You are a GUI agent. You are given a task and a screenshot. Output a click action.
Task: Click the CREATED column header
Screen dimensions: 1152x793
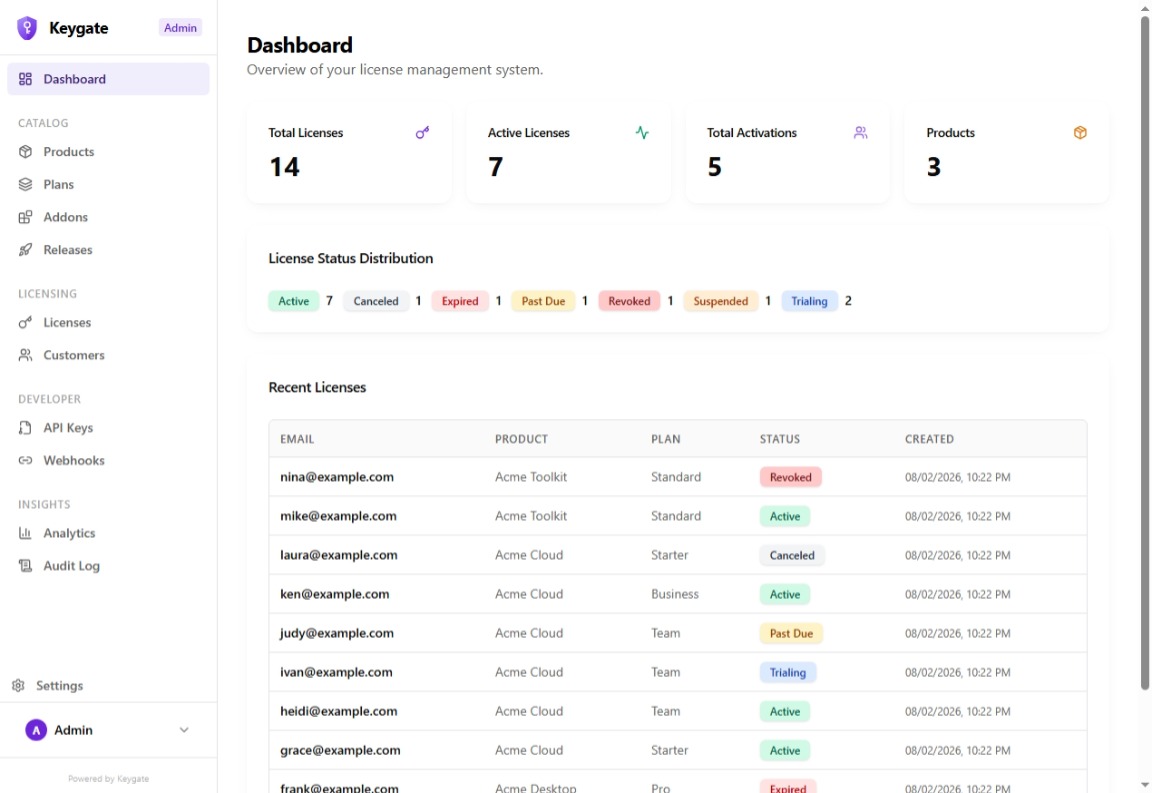pos(929,439)
